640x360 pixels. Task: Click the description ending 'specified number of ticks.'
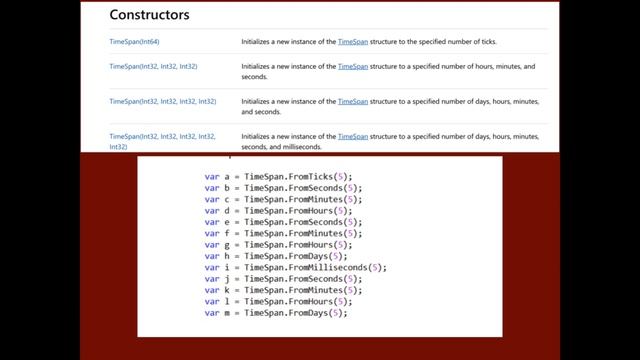point(369,42)
